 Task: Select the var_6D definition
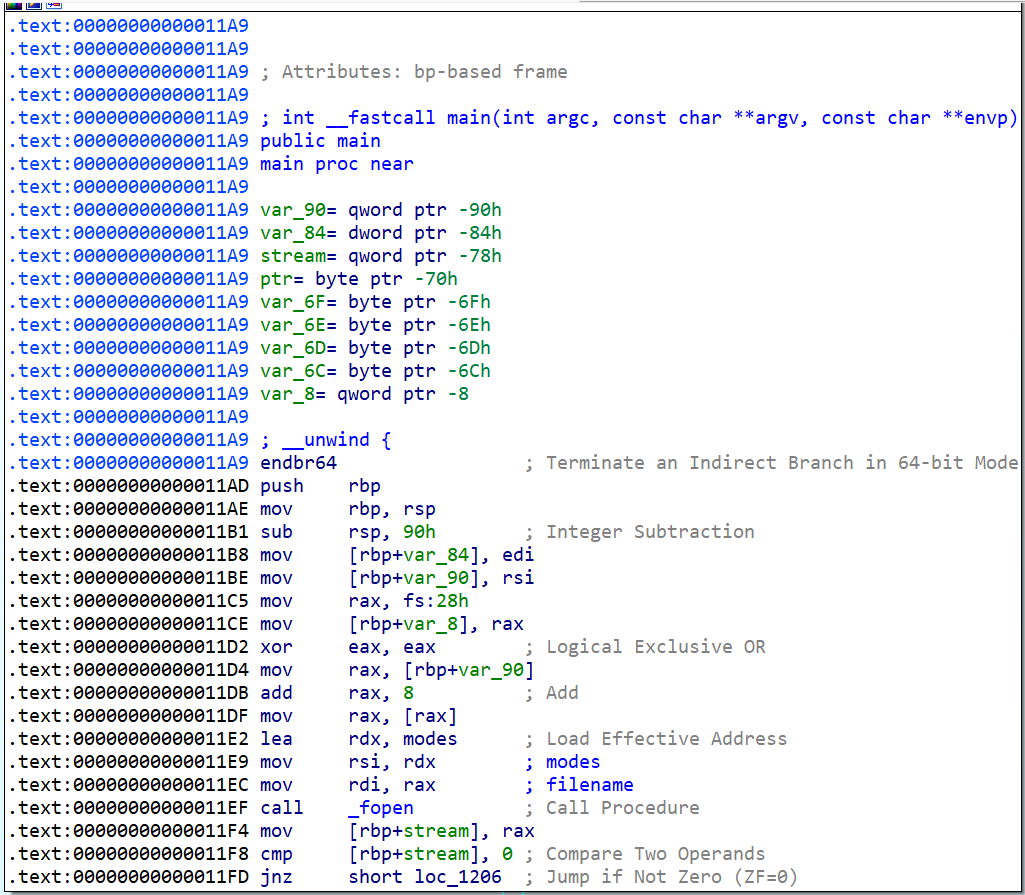[375, 348]
